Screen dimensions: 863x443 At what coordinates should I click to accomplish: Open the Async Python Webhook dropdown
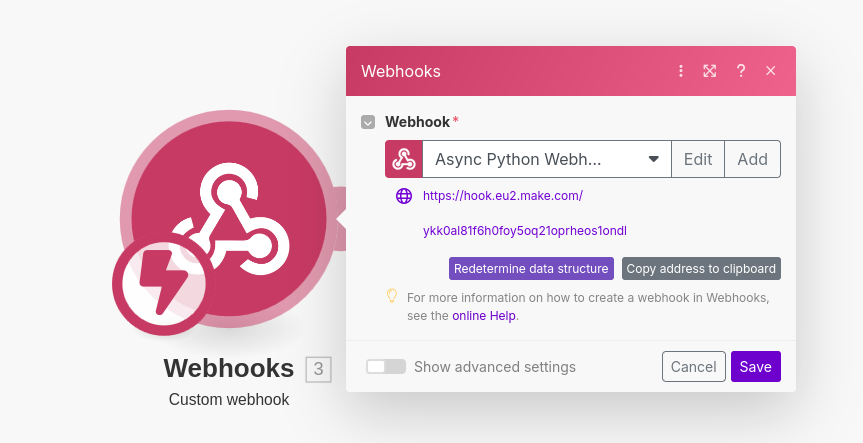coord(547,159)
